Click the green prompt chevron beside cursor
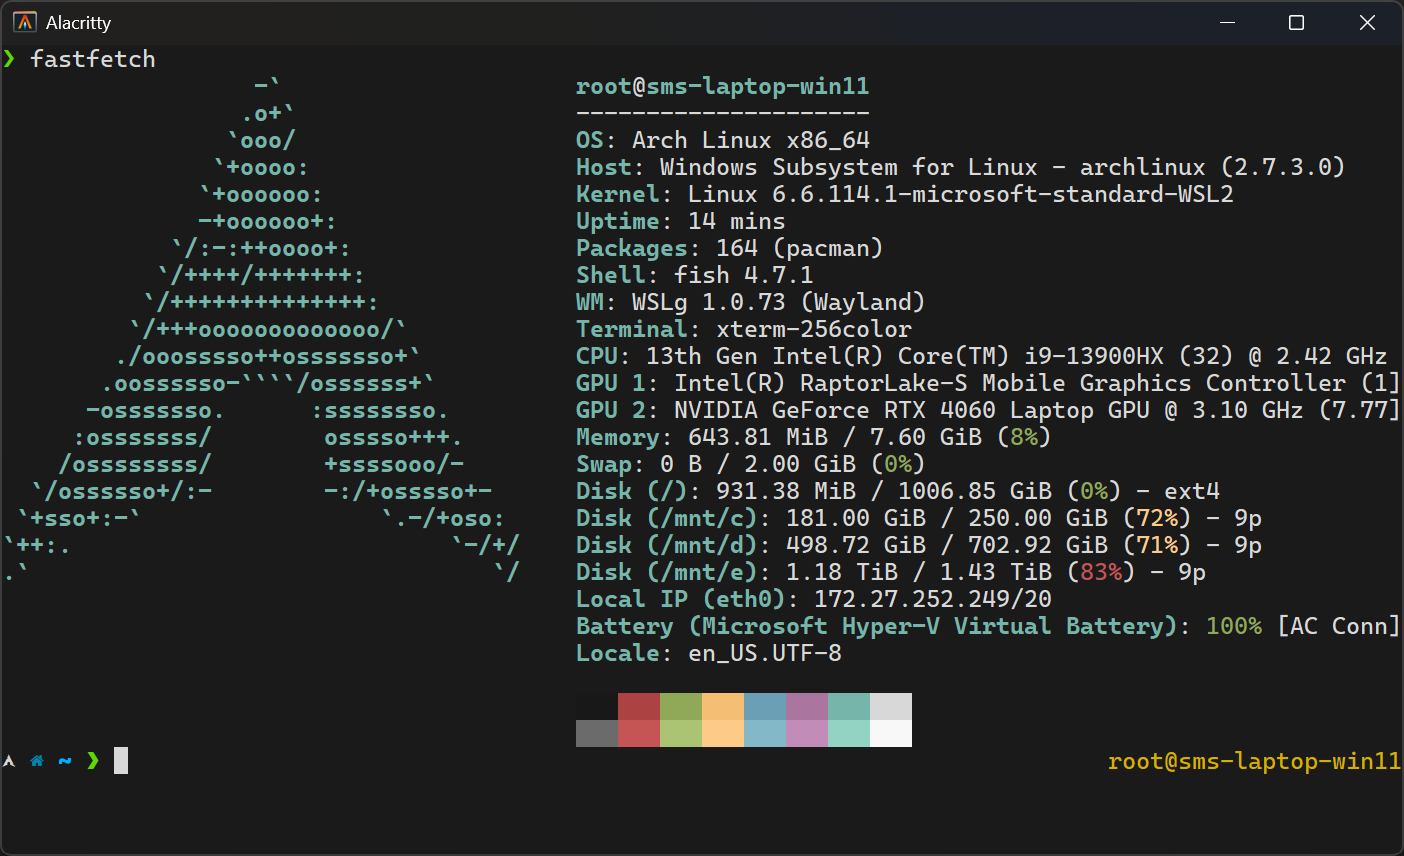The image size is (1404, 856). [93, 761]
